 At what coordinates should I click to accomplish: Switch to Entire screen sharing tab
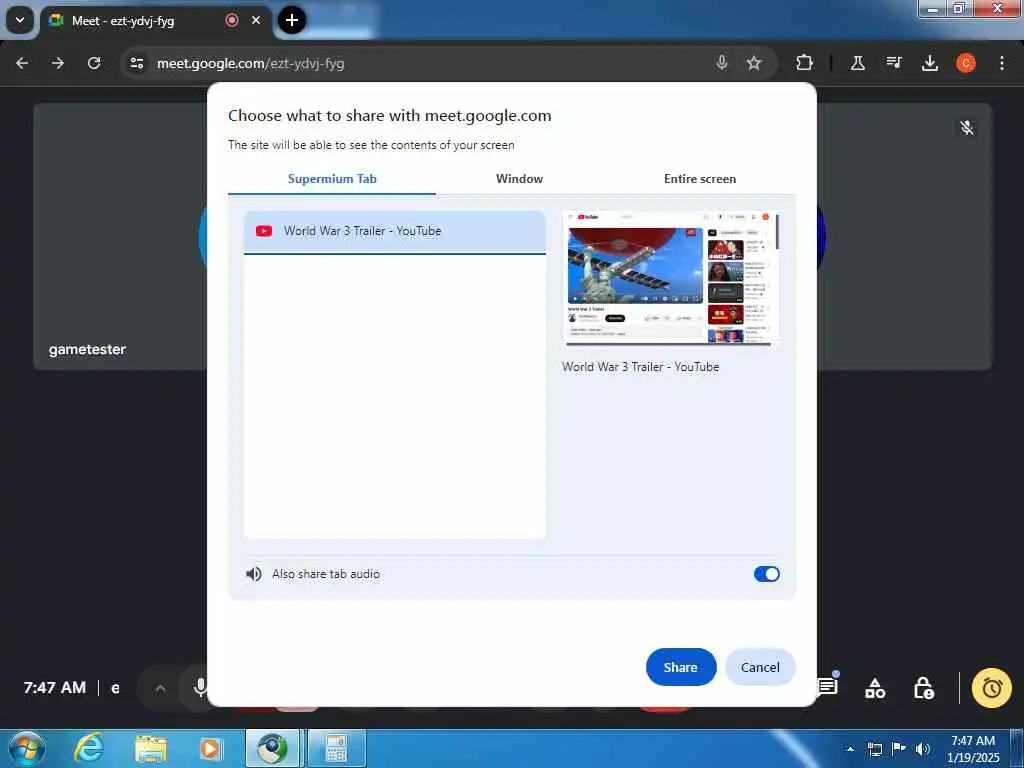(699, 179)
